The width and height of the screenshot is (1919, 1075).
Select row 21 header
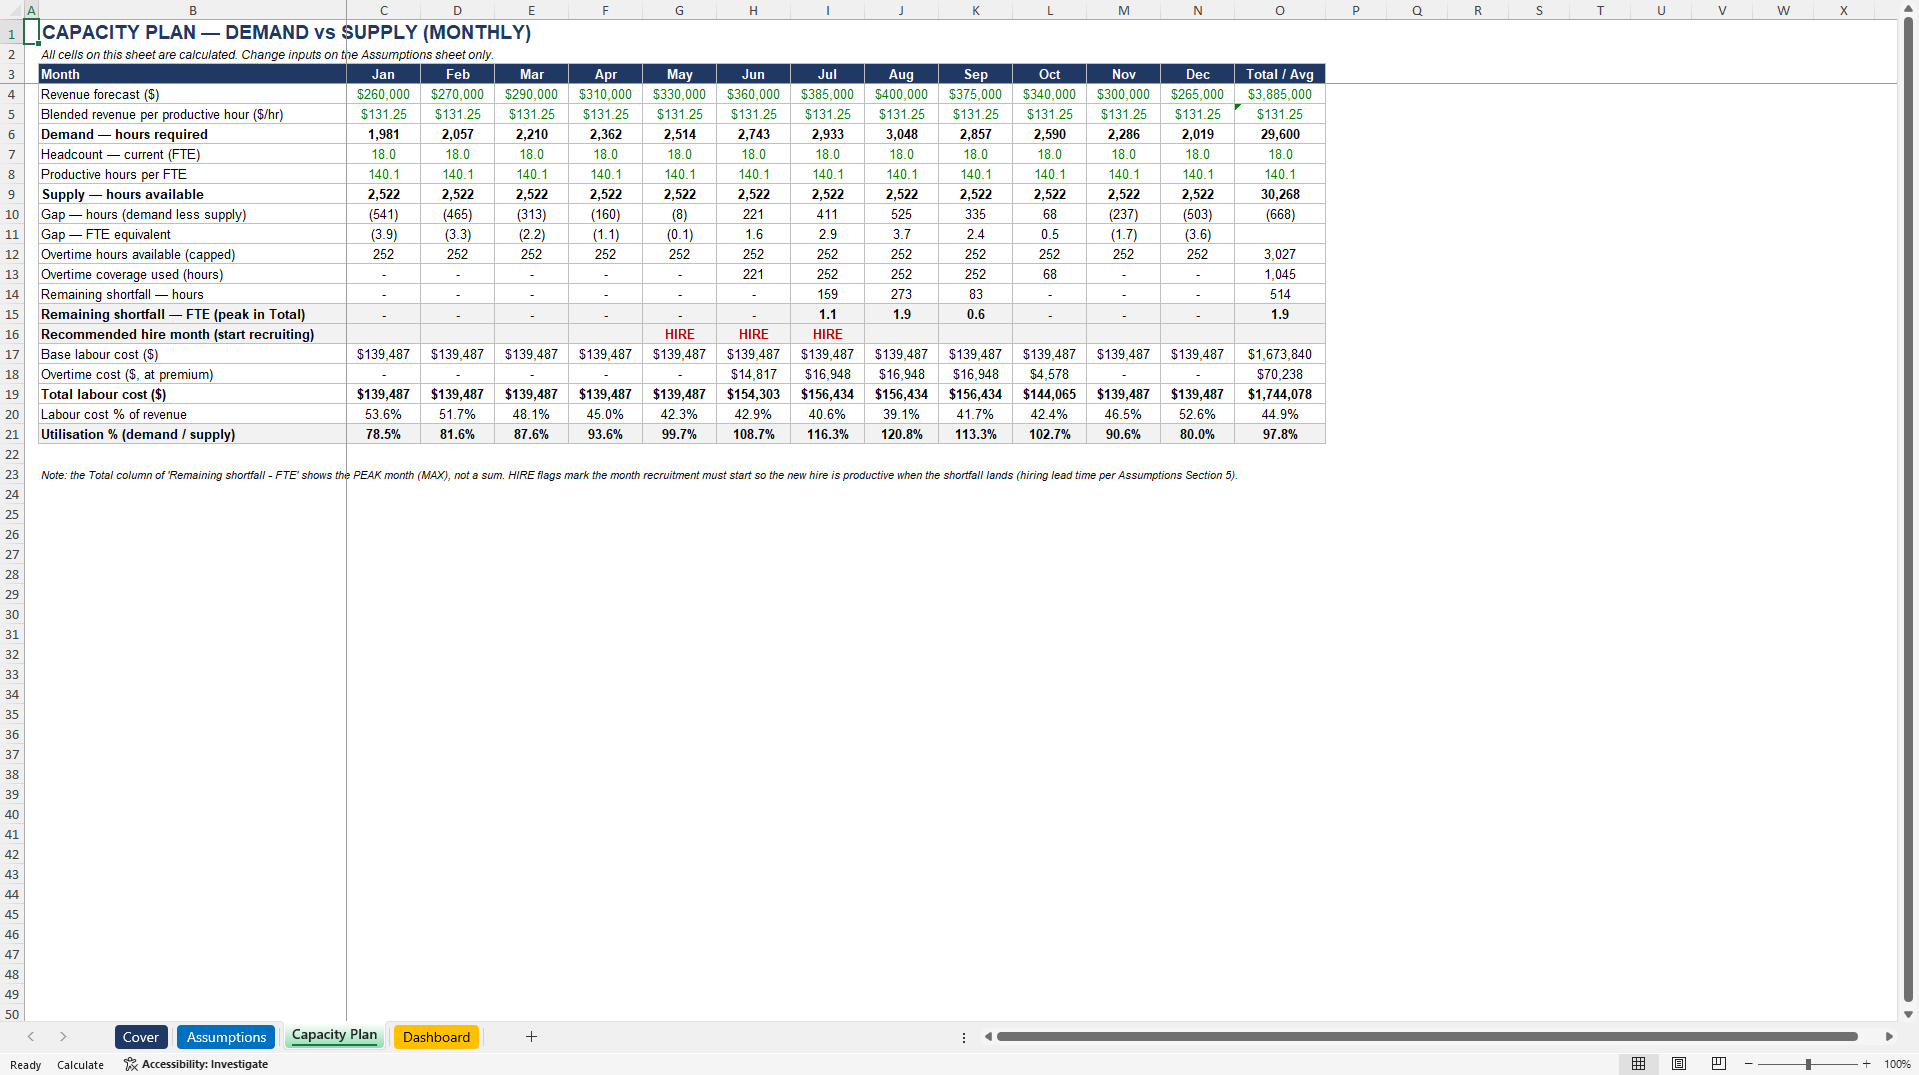[12, 434]
